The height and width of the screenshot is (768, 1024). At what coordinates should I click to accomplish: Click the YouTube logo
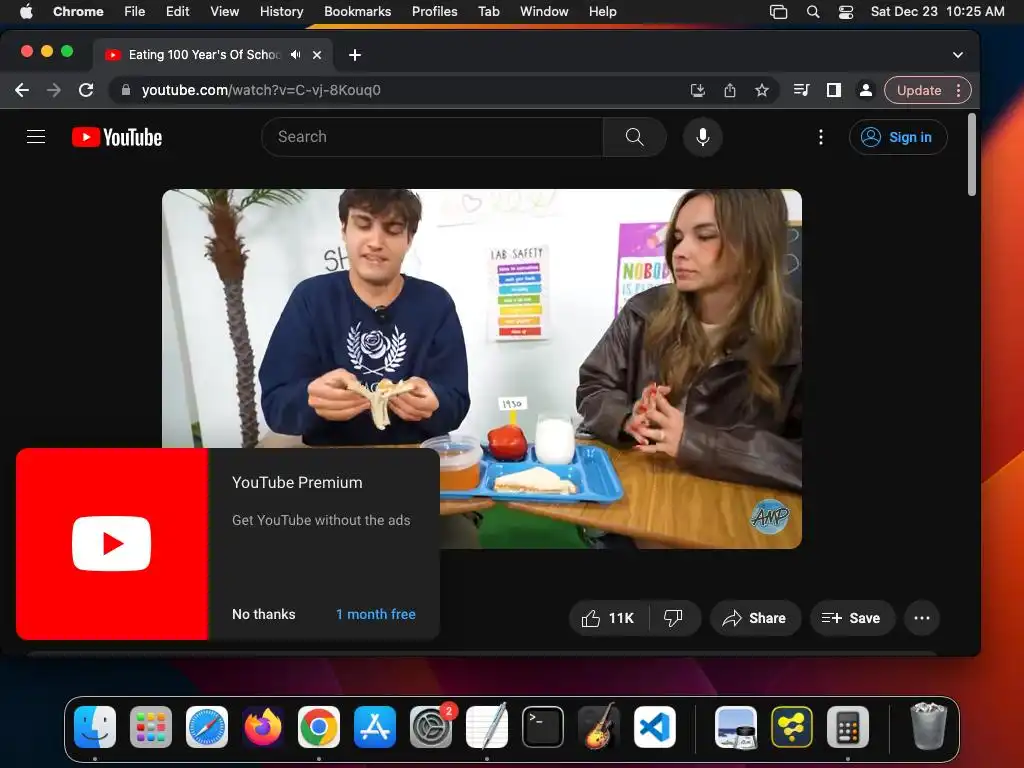(x=117, y=137)
